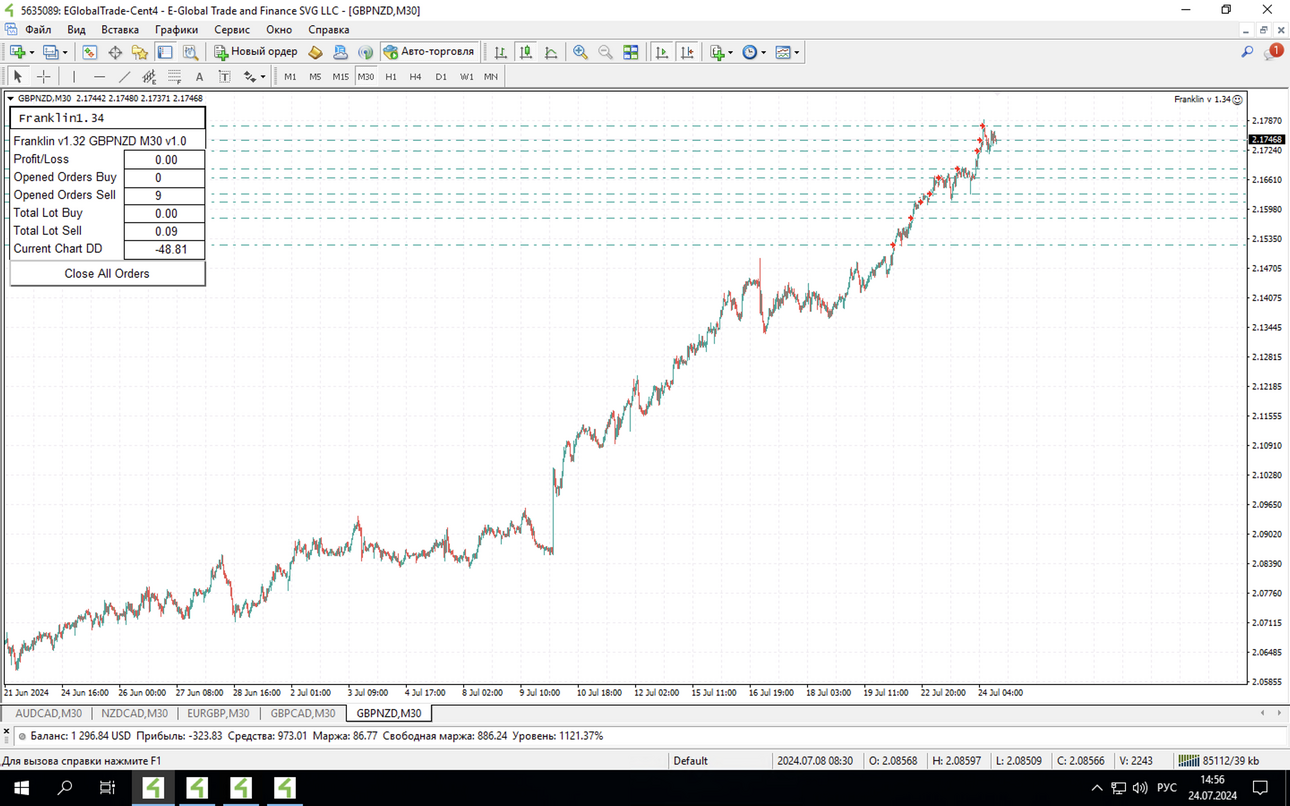Click the Новый ордер button

(256, 52)
